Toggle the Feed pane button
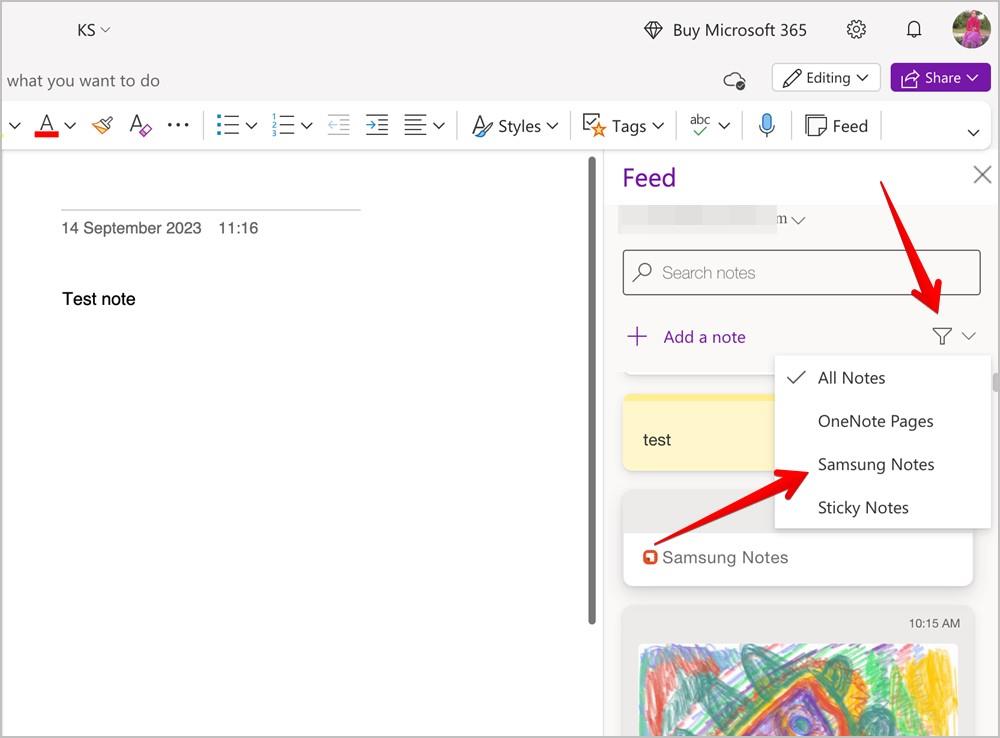 click(836, 126)
